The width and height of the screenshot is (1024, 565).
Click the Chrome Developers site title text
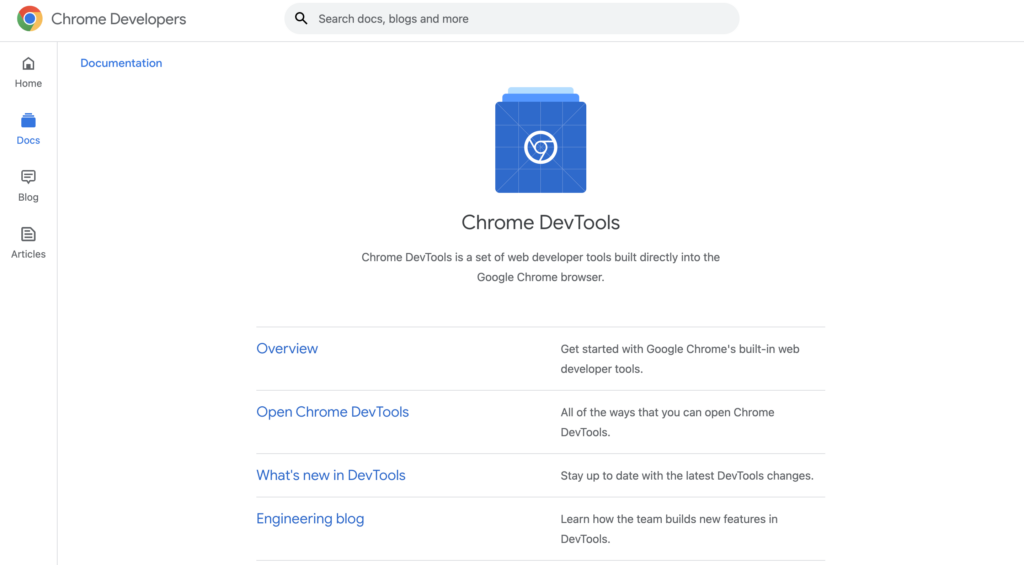pyautogui.click(x=118, y=19)
